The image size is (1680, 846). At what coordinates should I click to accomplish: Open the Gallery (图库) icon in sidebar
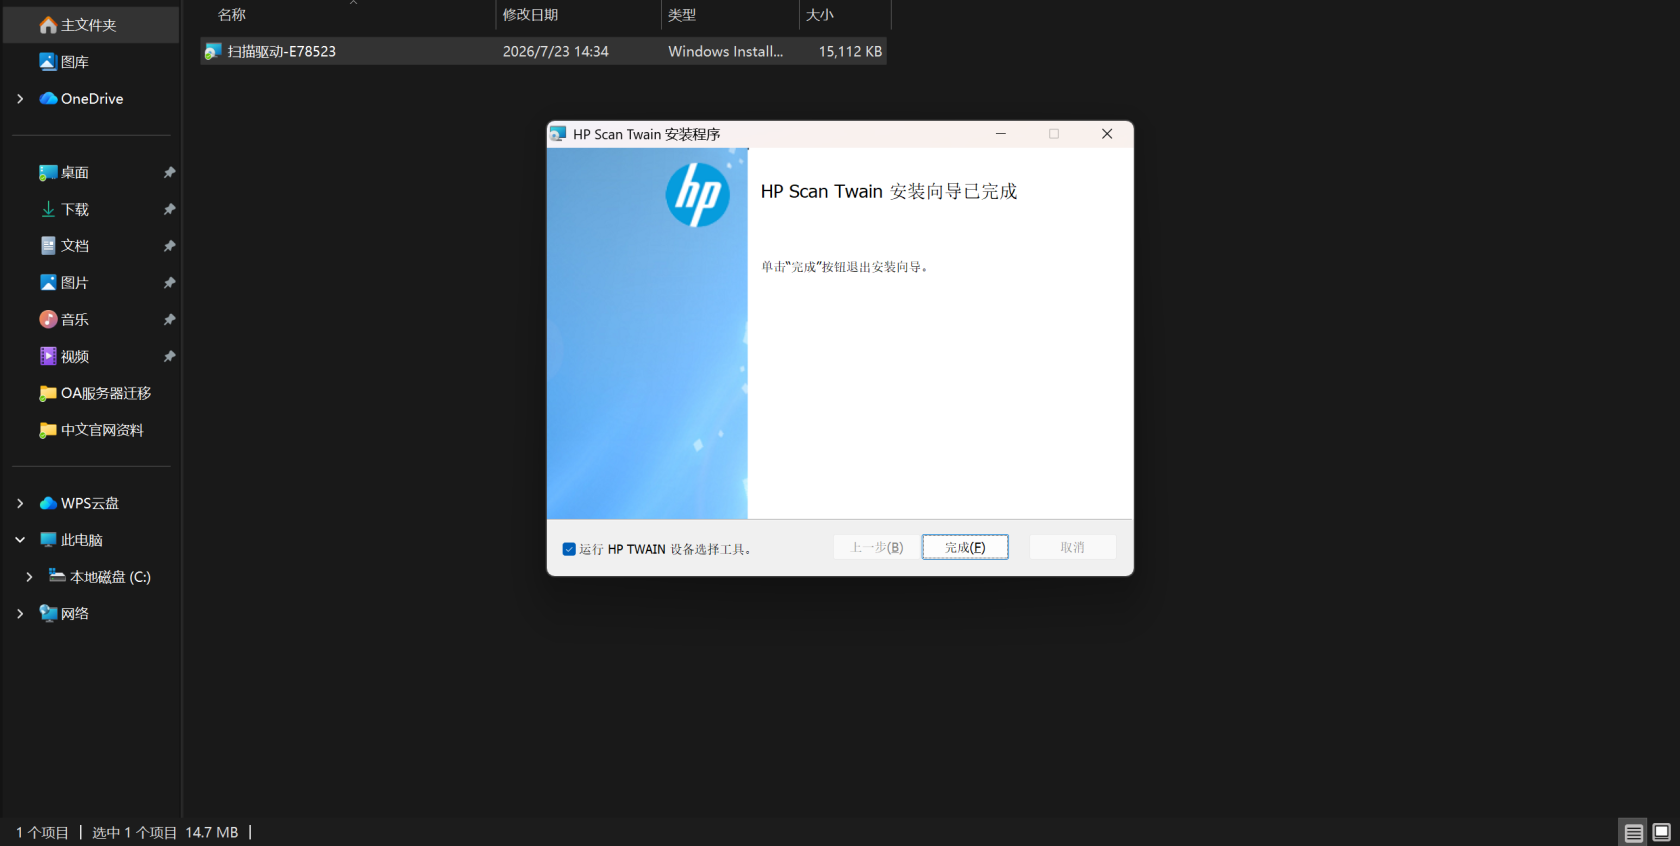[48, 62]
